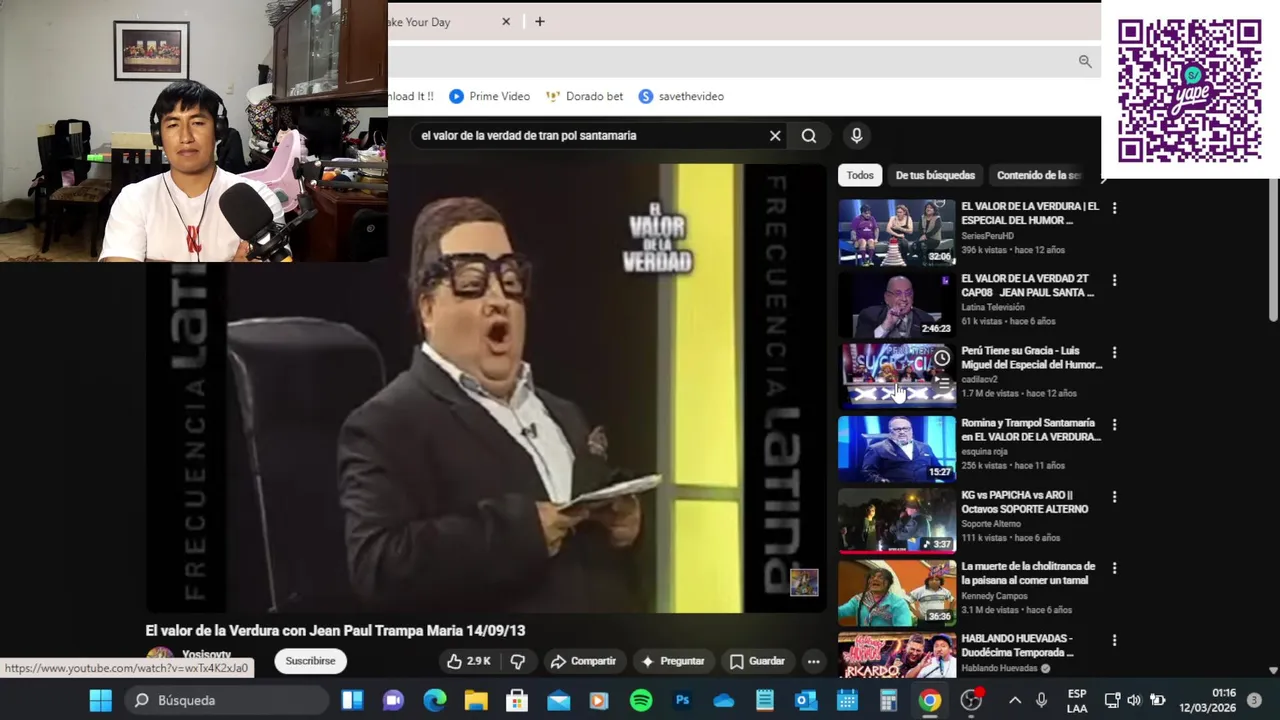The image size is (1280, 720).
Task: Dislike the current video
Action: [518, 661]
